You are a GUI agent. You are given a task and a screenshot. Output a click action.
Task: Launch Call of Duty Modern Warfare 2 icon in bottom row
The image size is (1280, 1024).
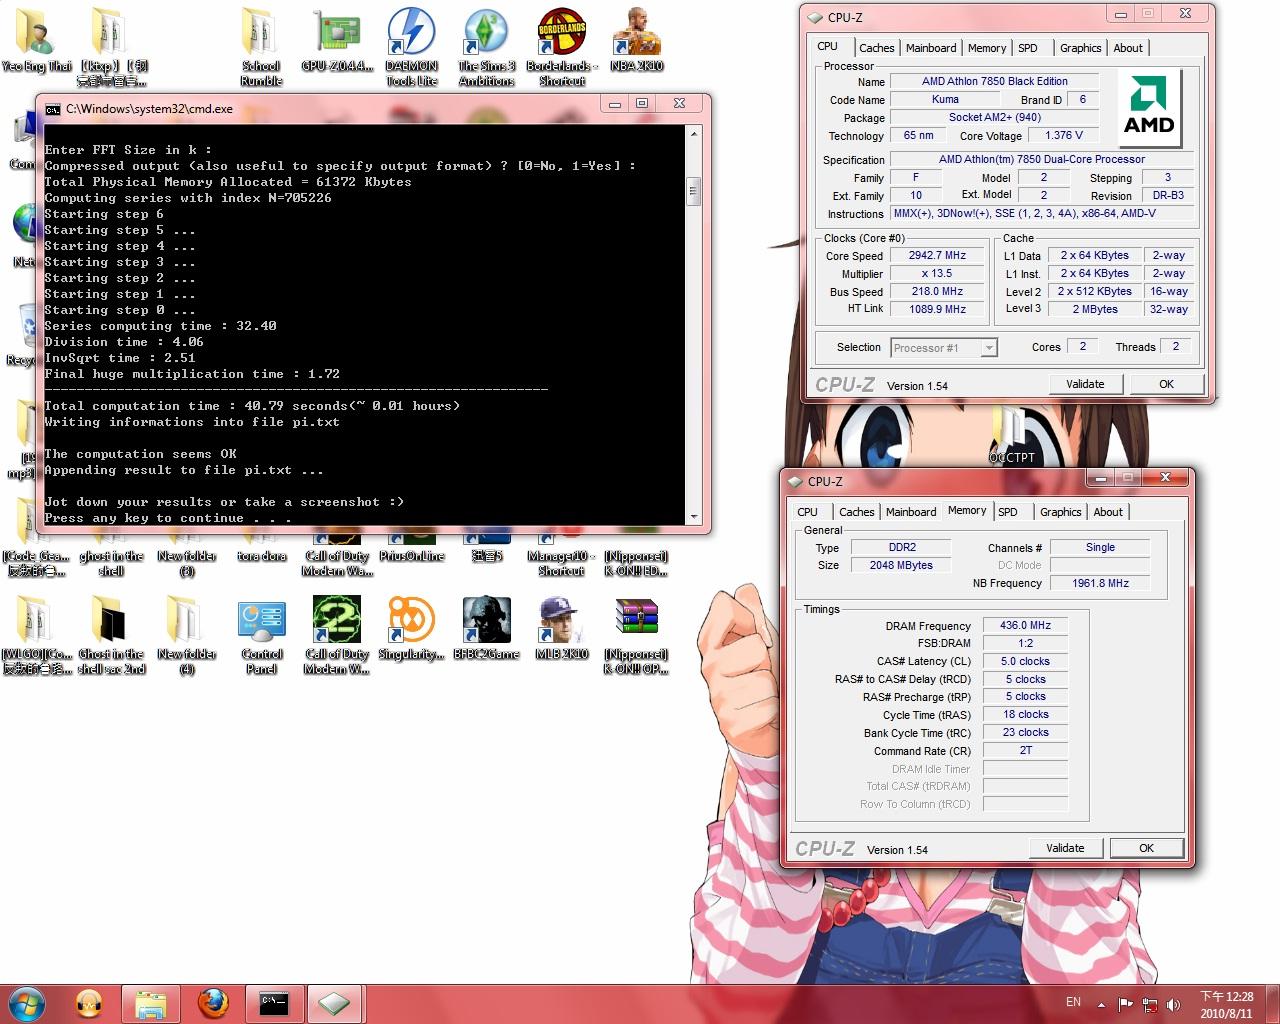click(337, 636)
